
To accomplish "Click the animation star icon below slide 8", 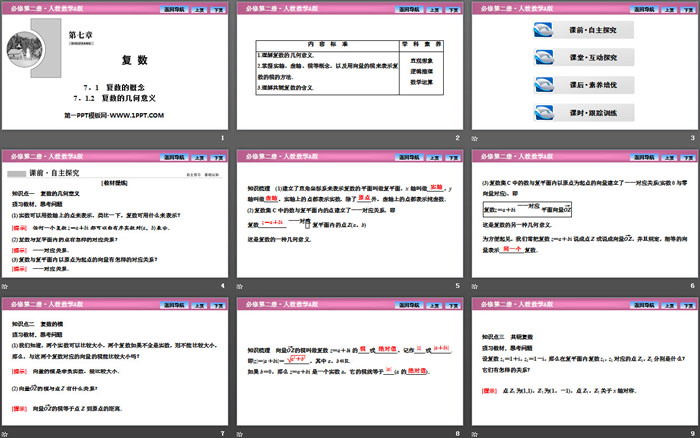I will [x=240, y=434].
